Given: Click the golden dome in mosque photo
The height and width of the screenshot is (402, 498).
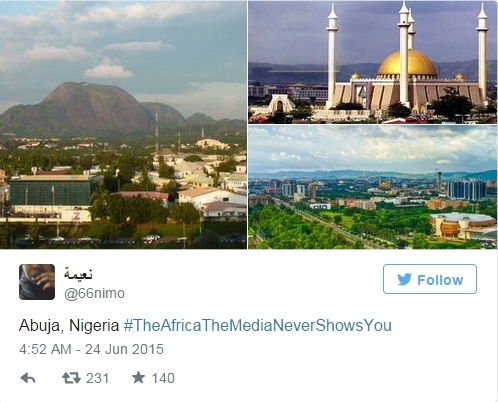Looking at the screenshot, I should point(407,63).
